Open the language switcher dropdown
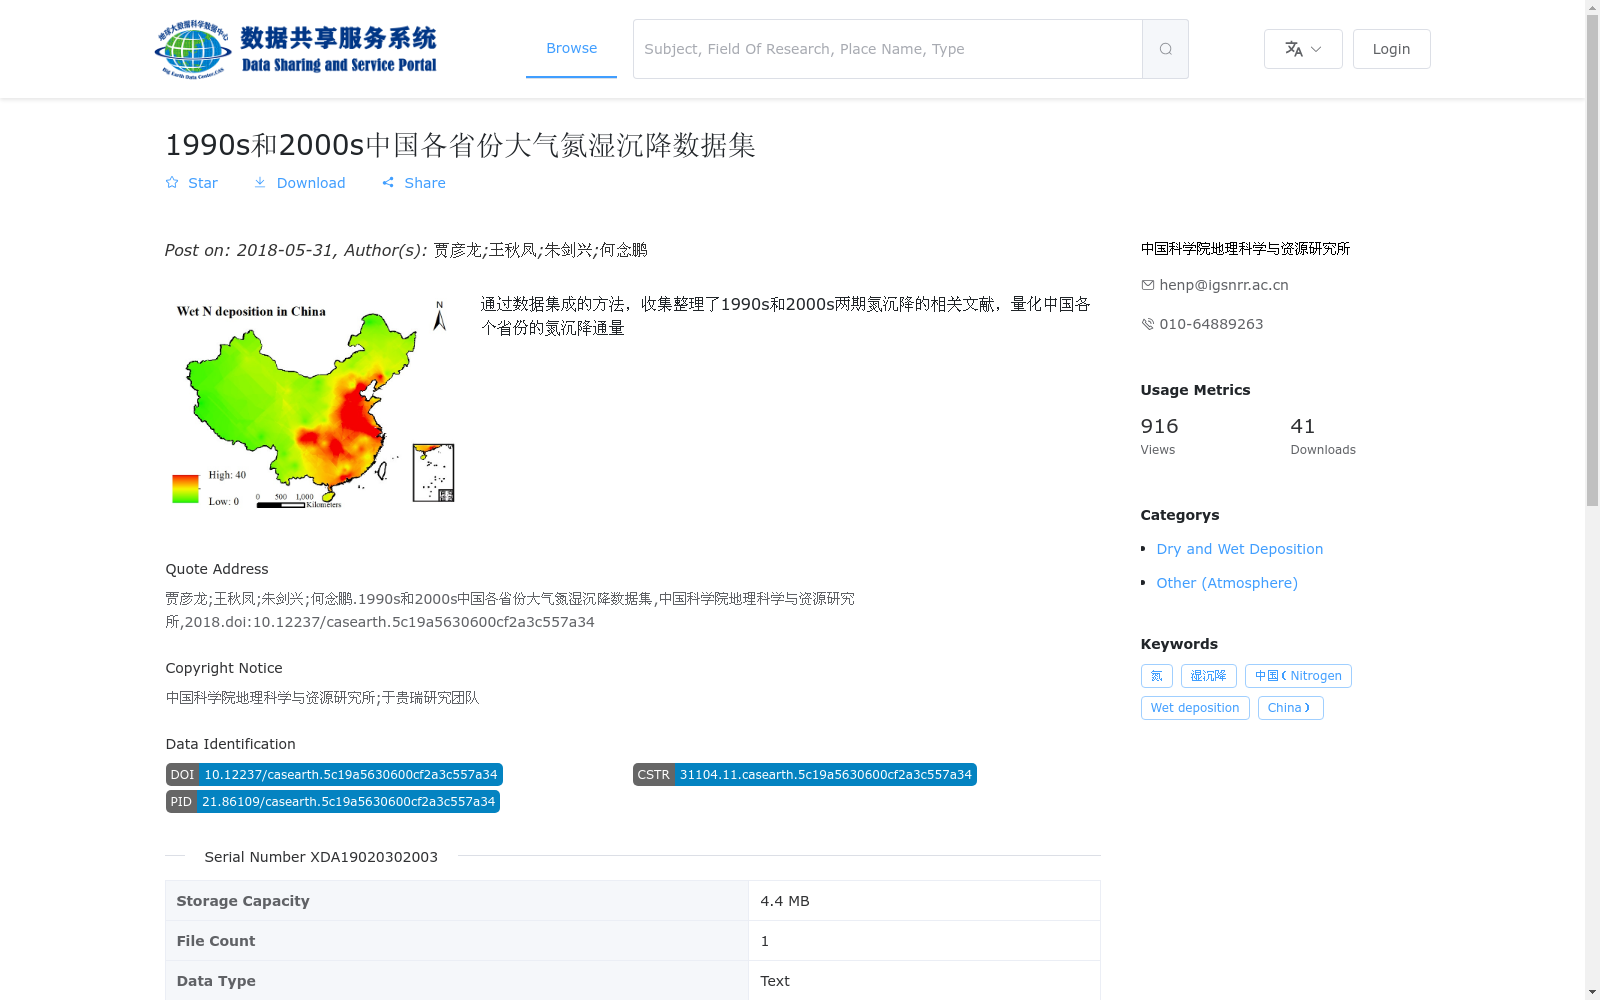This screenshot has width=1600, height=1000. point(1303,49)
